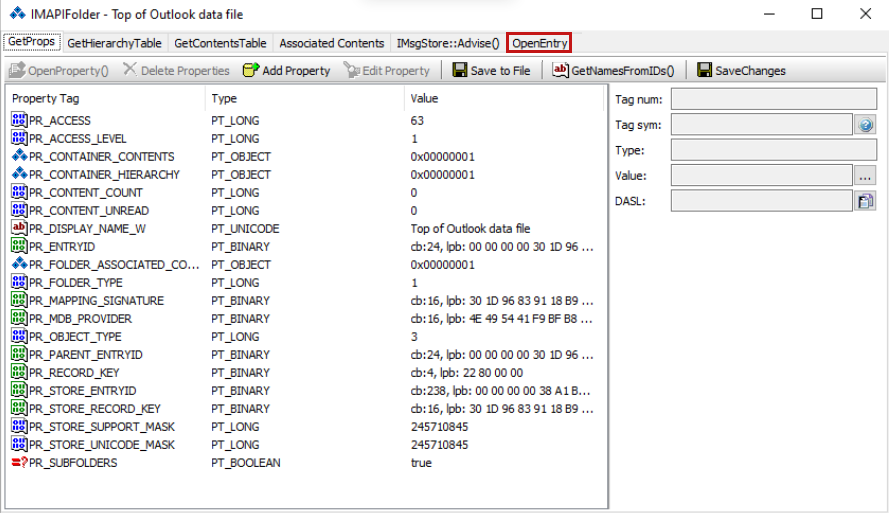Sort by the Type column header
This screenshot has width=889, height=513.
tap(304, 98)
